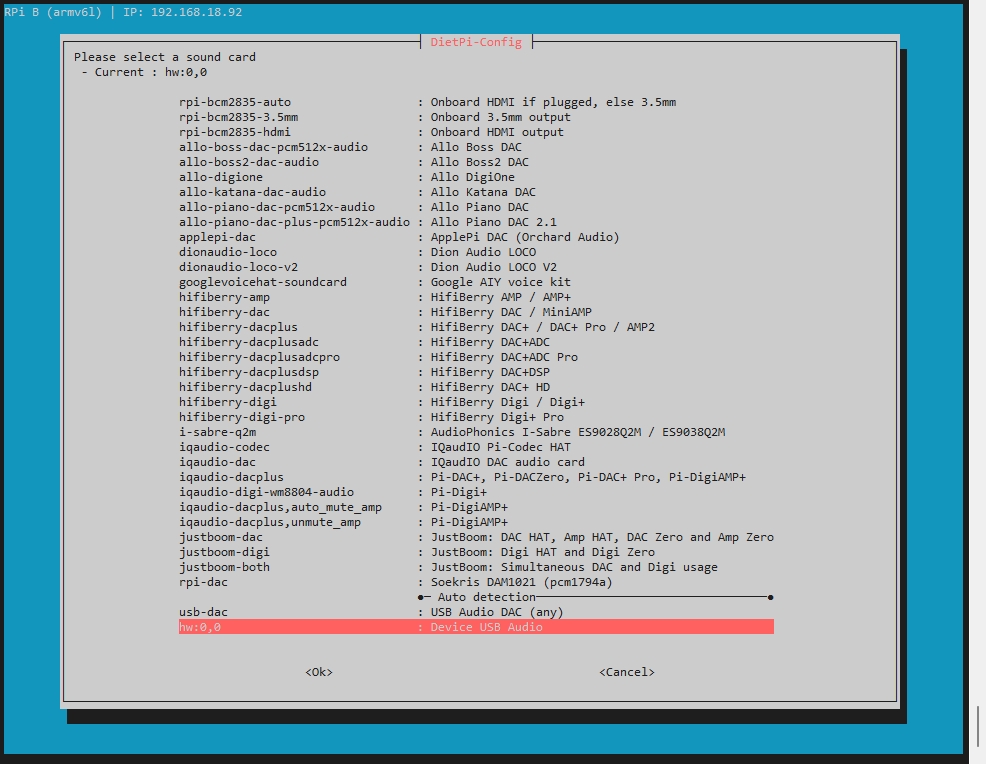Choose iqaudio-codec Pi-Codec HAT
Viewport: 986px width, 764px height.
point(476,447)
